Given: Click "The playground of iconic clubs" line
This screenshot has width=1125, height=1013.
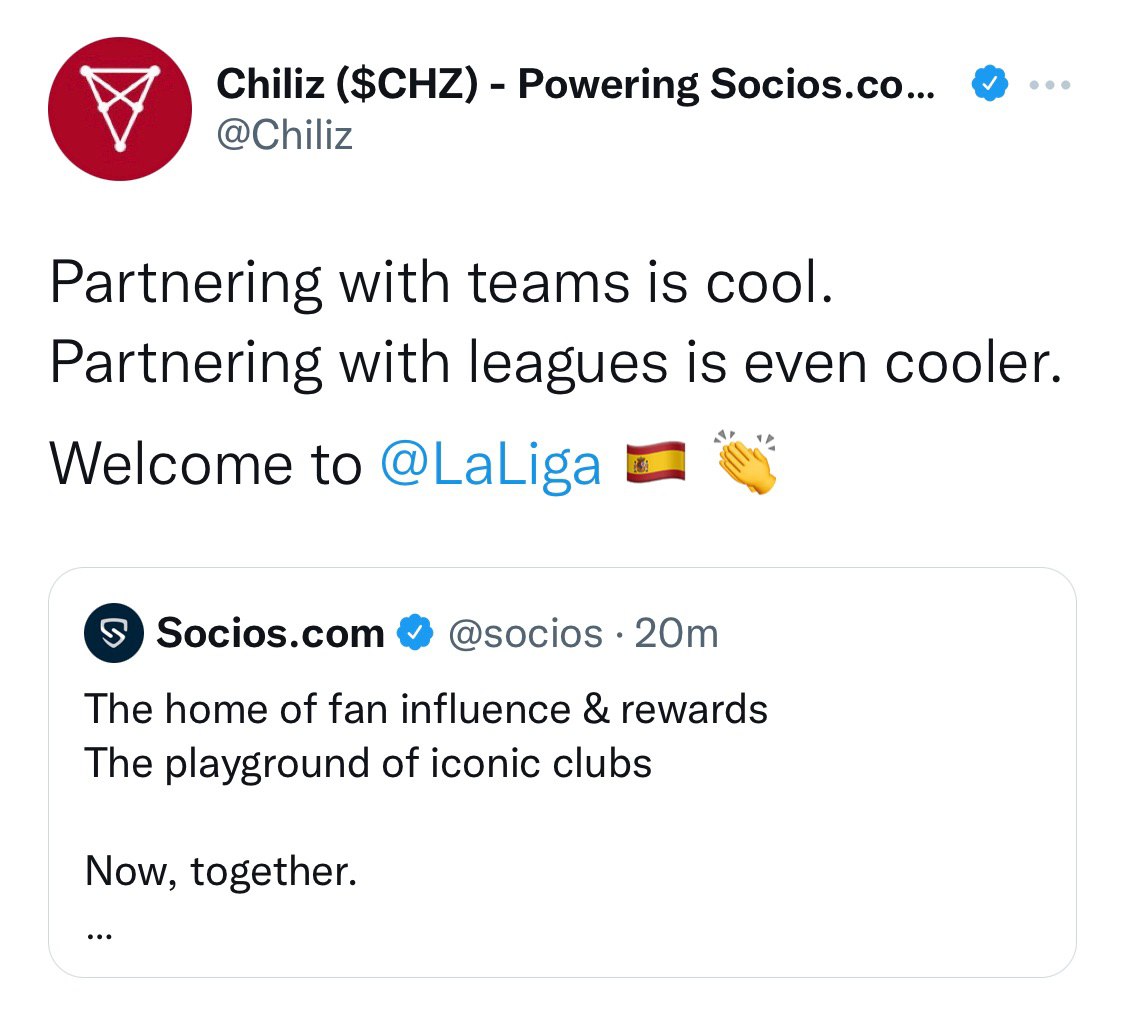Looking at the screenshot, I should click(x=368, y=763).
